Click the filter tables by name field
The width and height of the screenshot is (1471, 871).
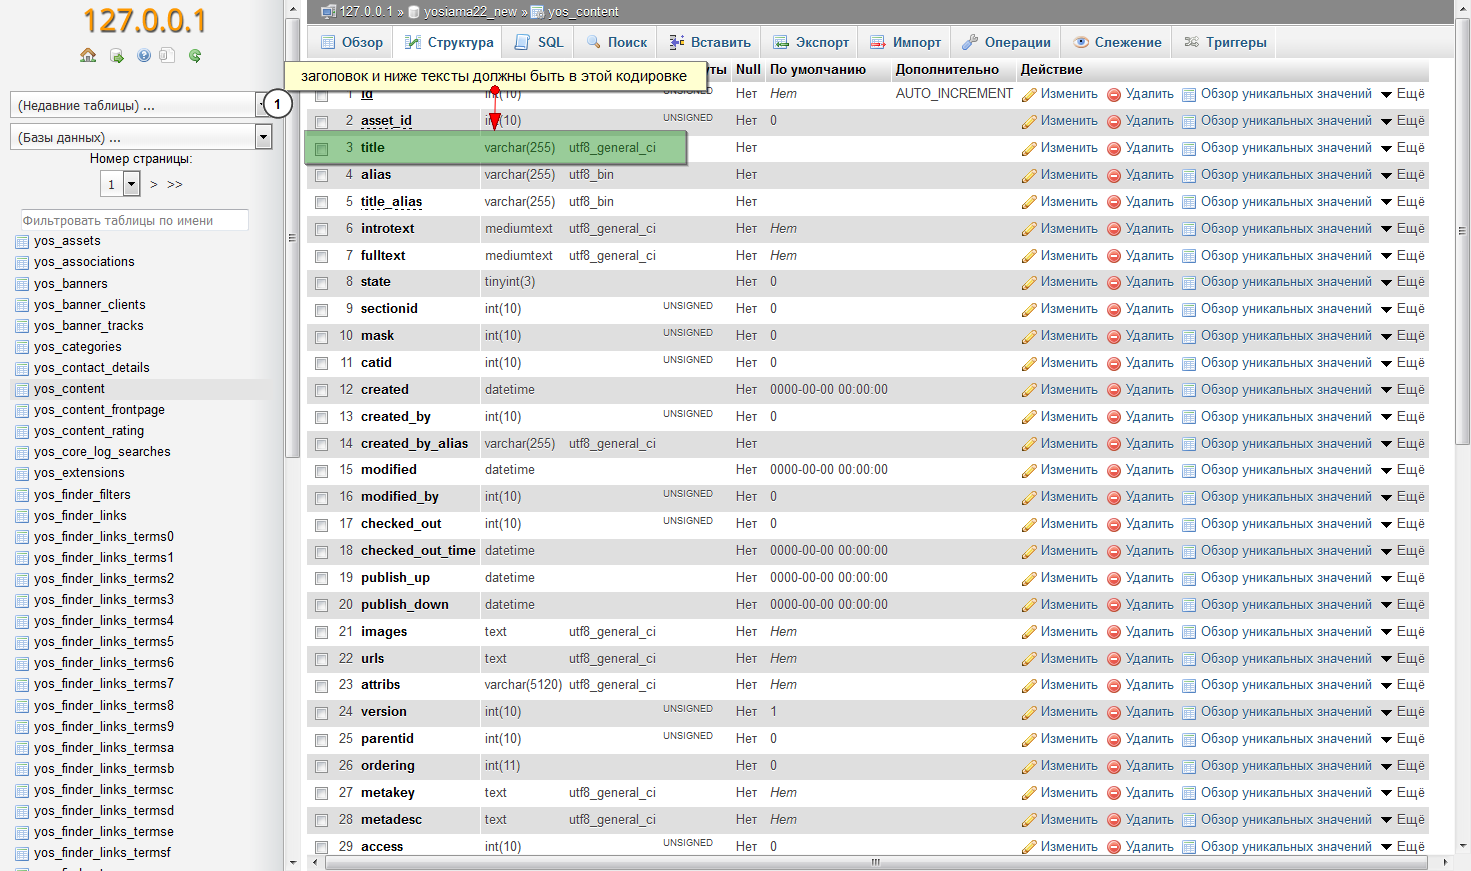pyautogui.click(x=134, y=220)
